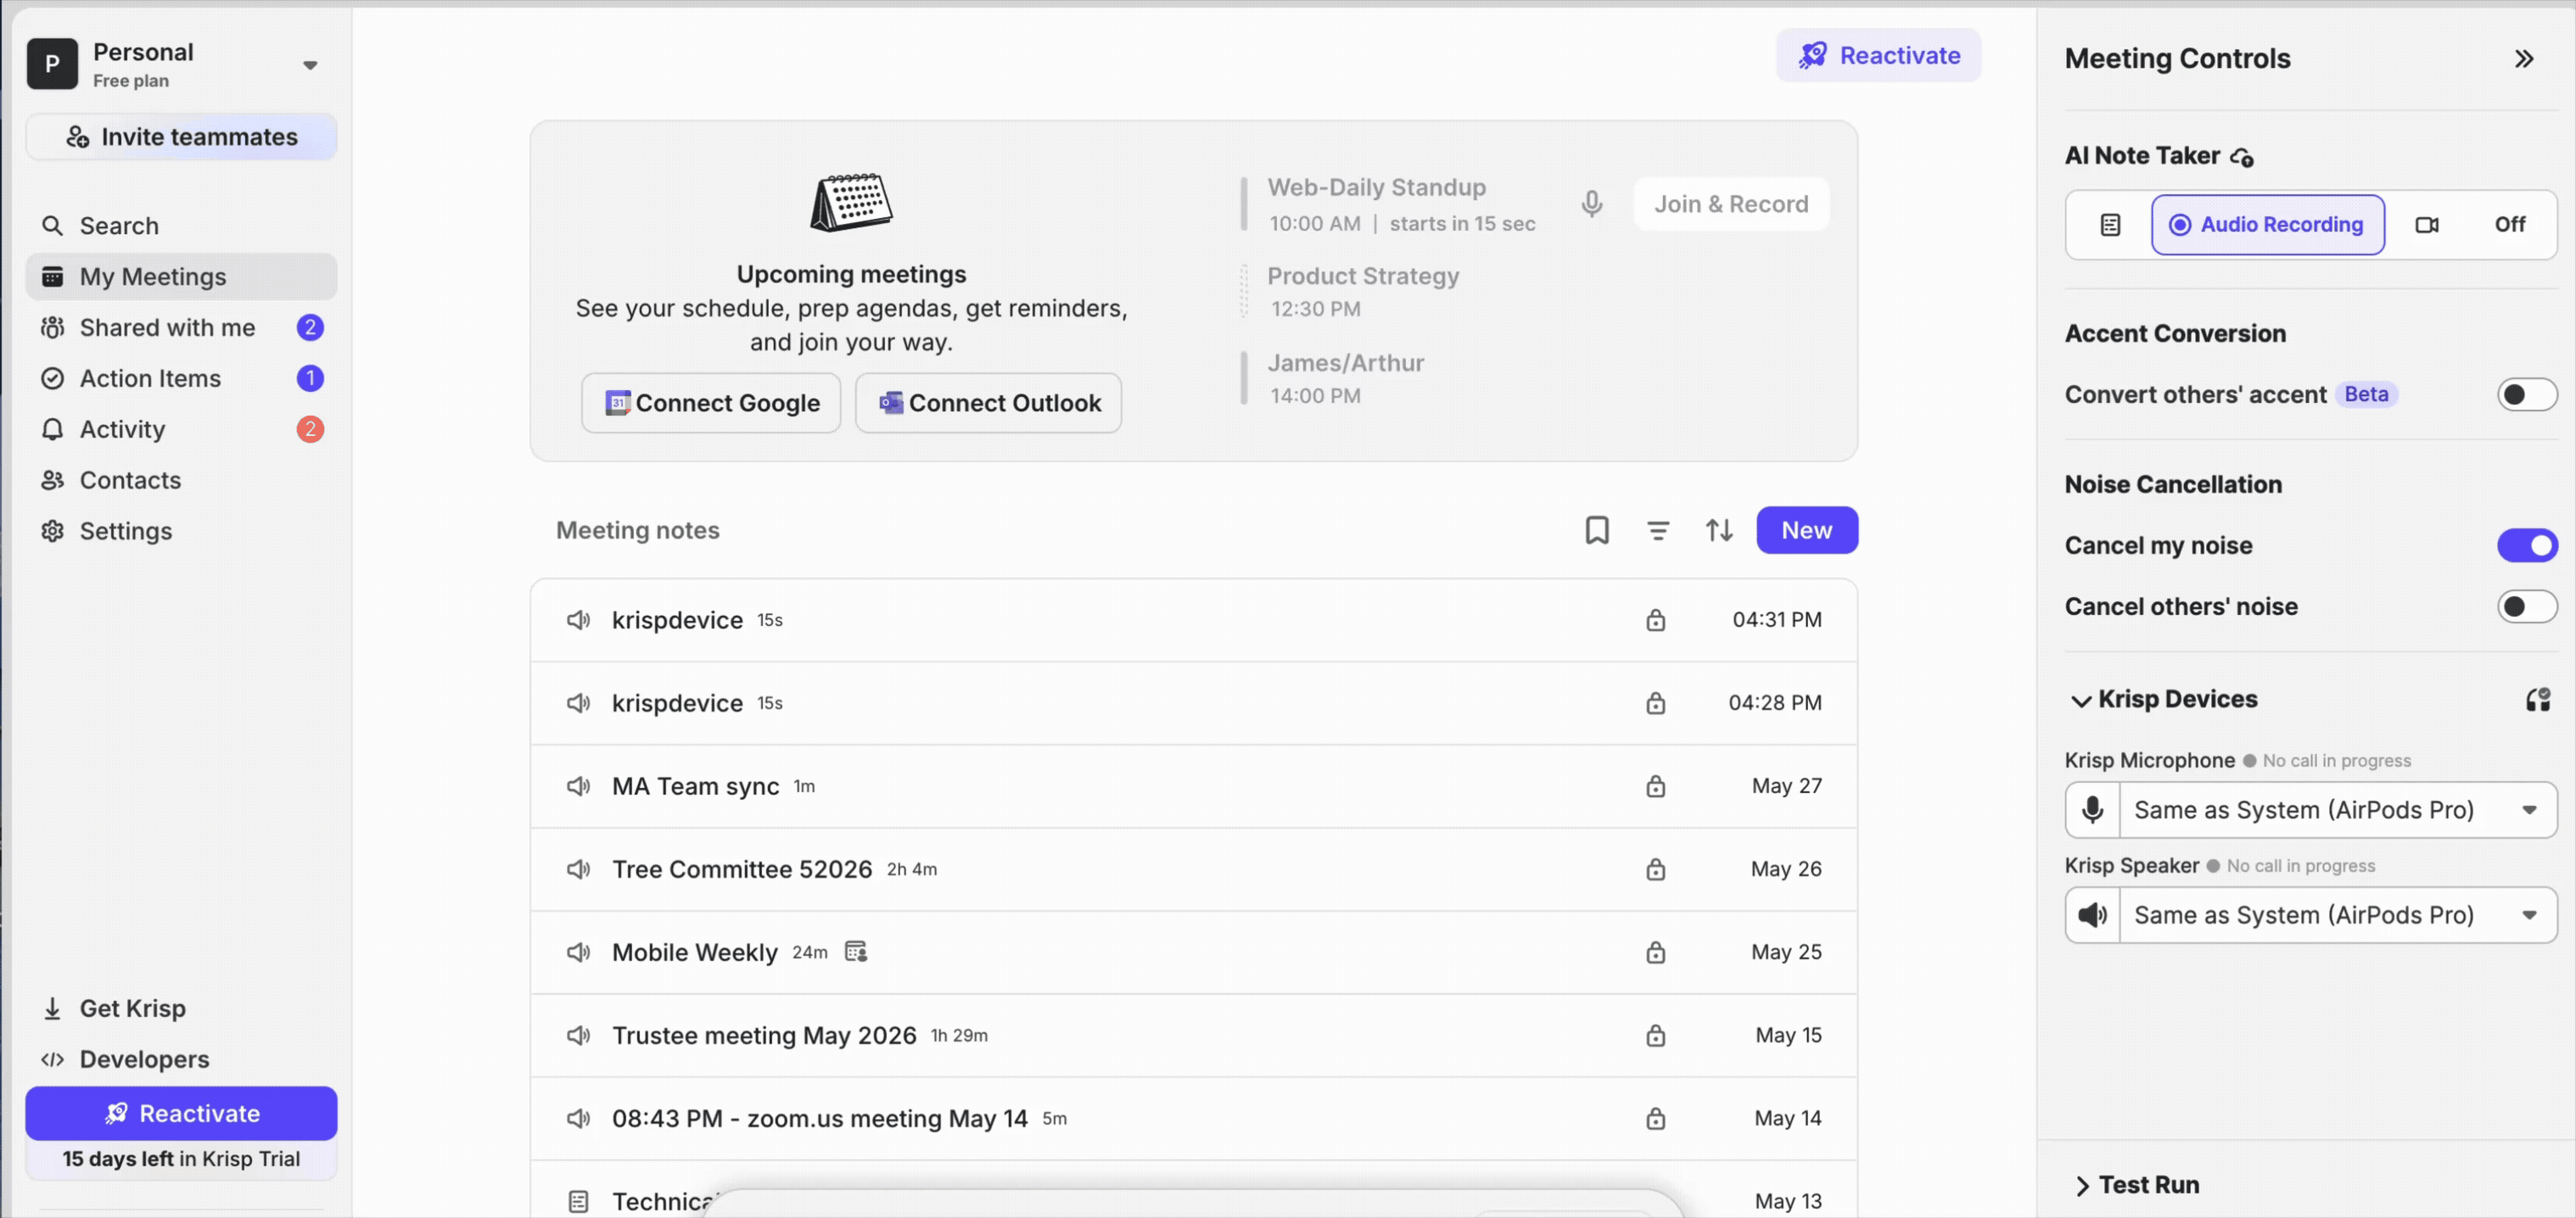The width and height of the screenshot is (2576, 1218).
Task: Open Contacts page
Action: 181,481
